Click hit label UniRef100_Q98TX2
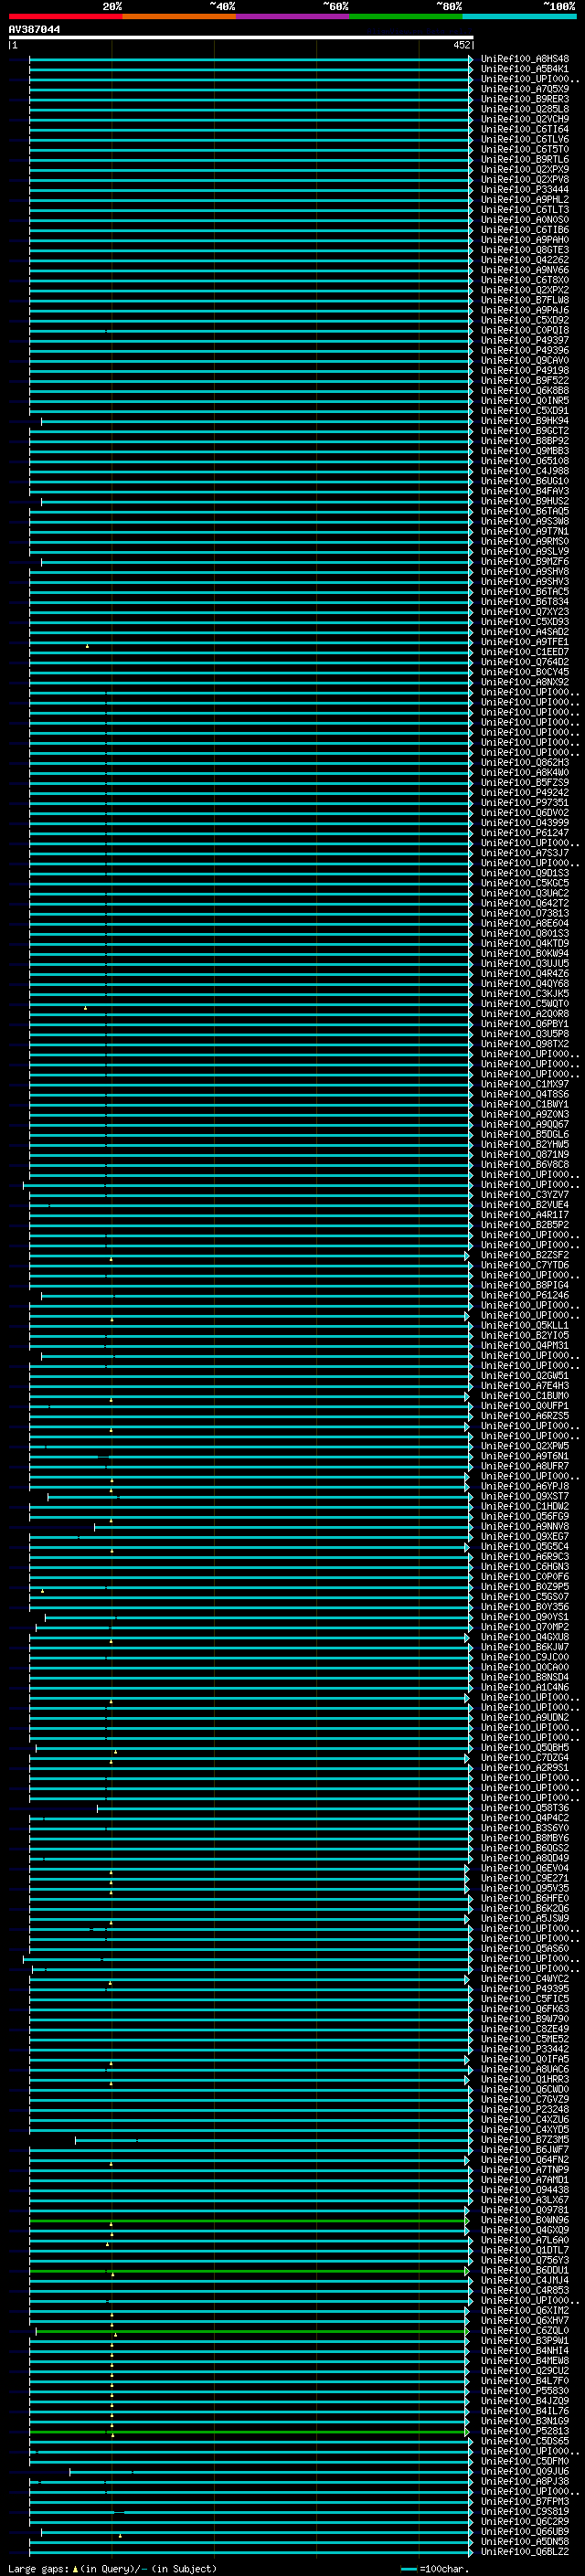Image resolution: width=585 pixels, height=2576 pixels. [x=525, y=1044]
